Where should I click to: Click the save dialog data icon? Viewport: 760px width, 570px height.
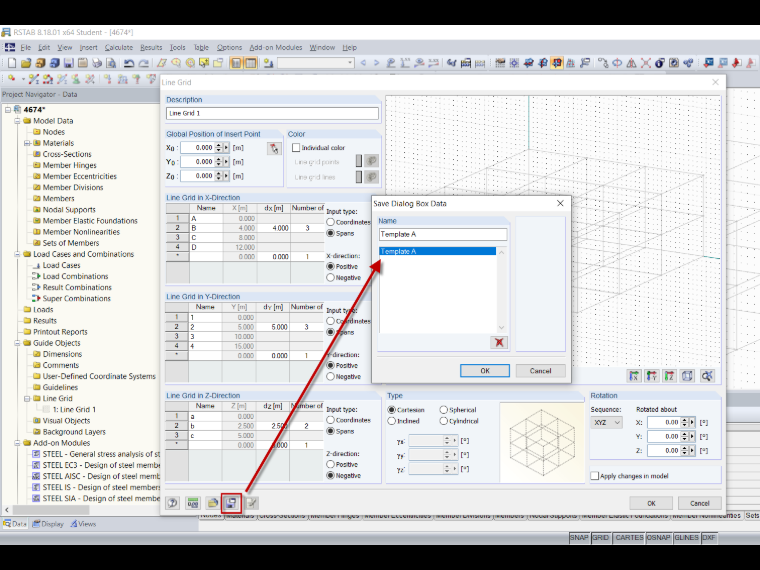coord(231,503)
